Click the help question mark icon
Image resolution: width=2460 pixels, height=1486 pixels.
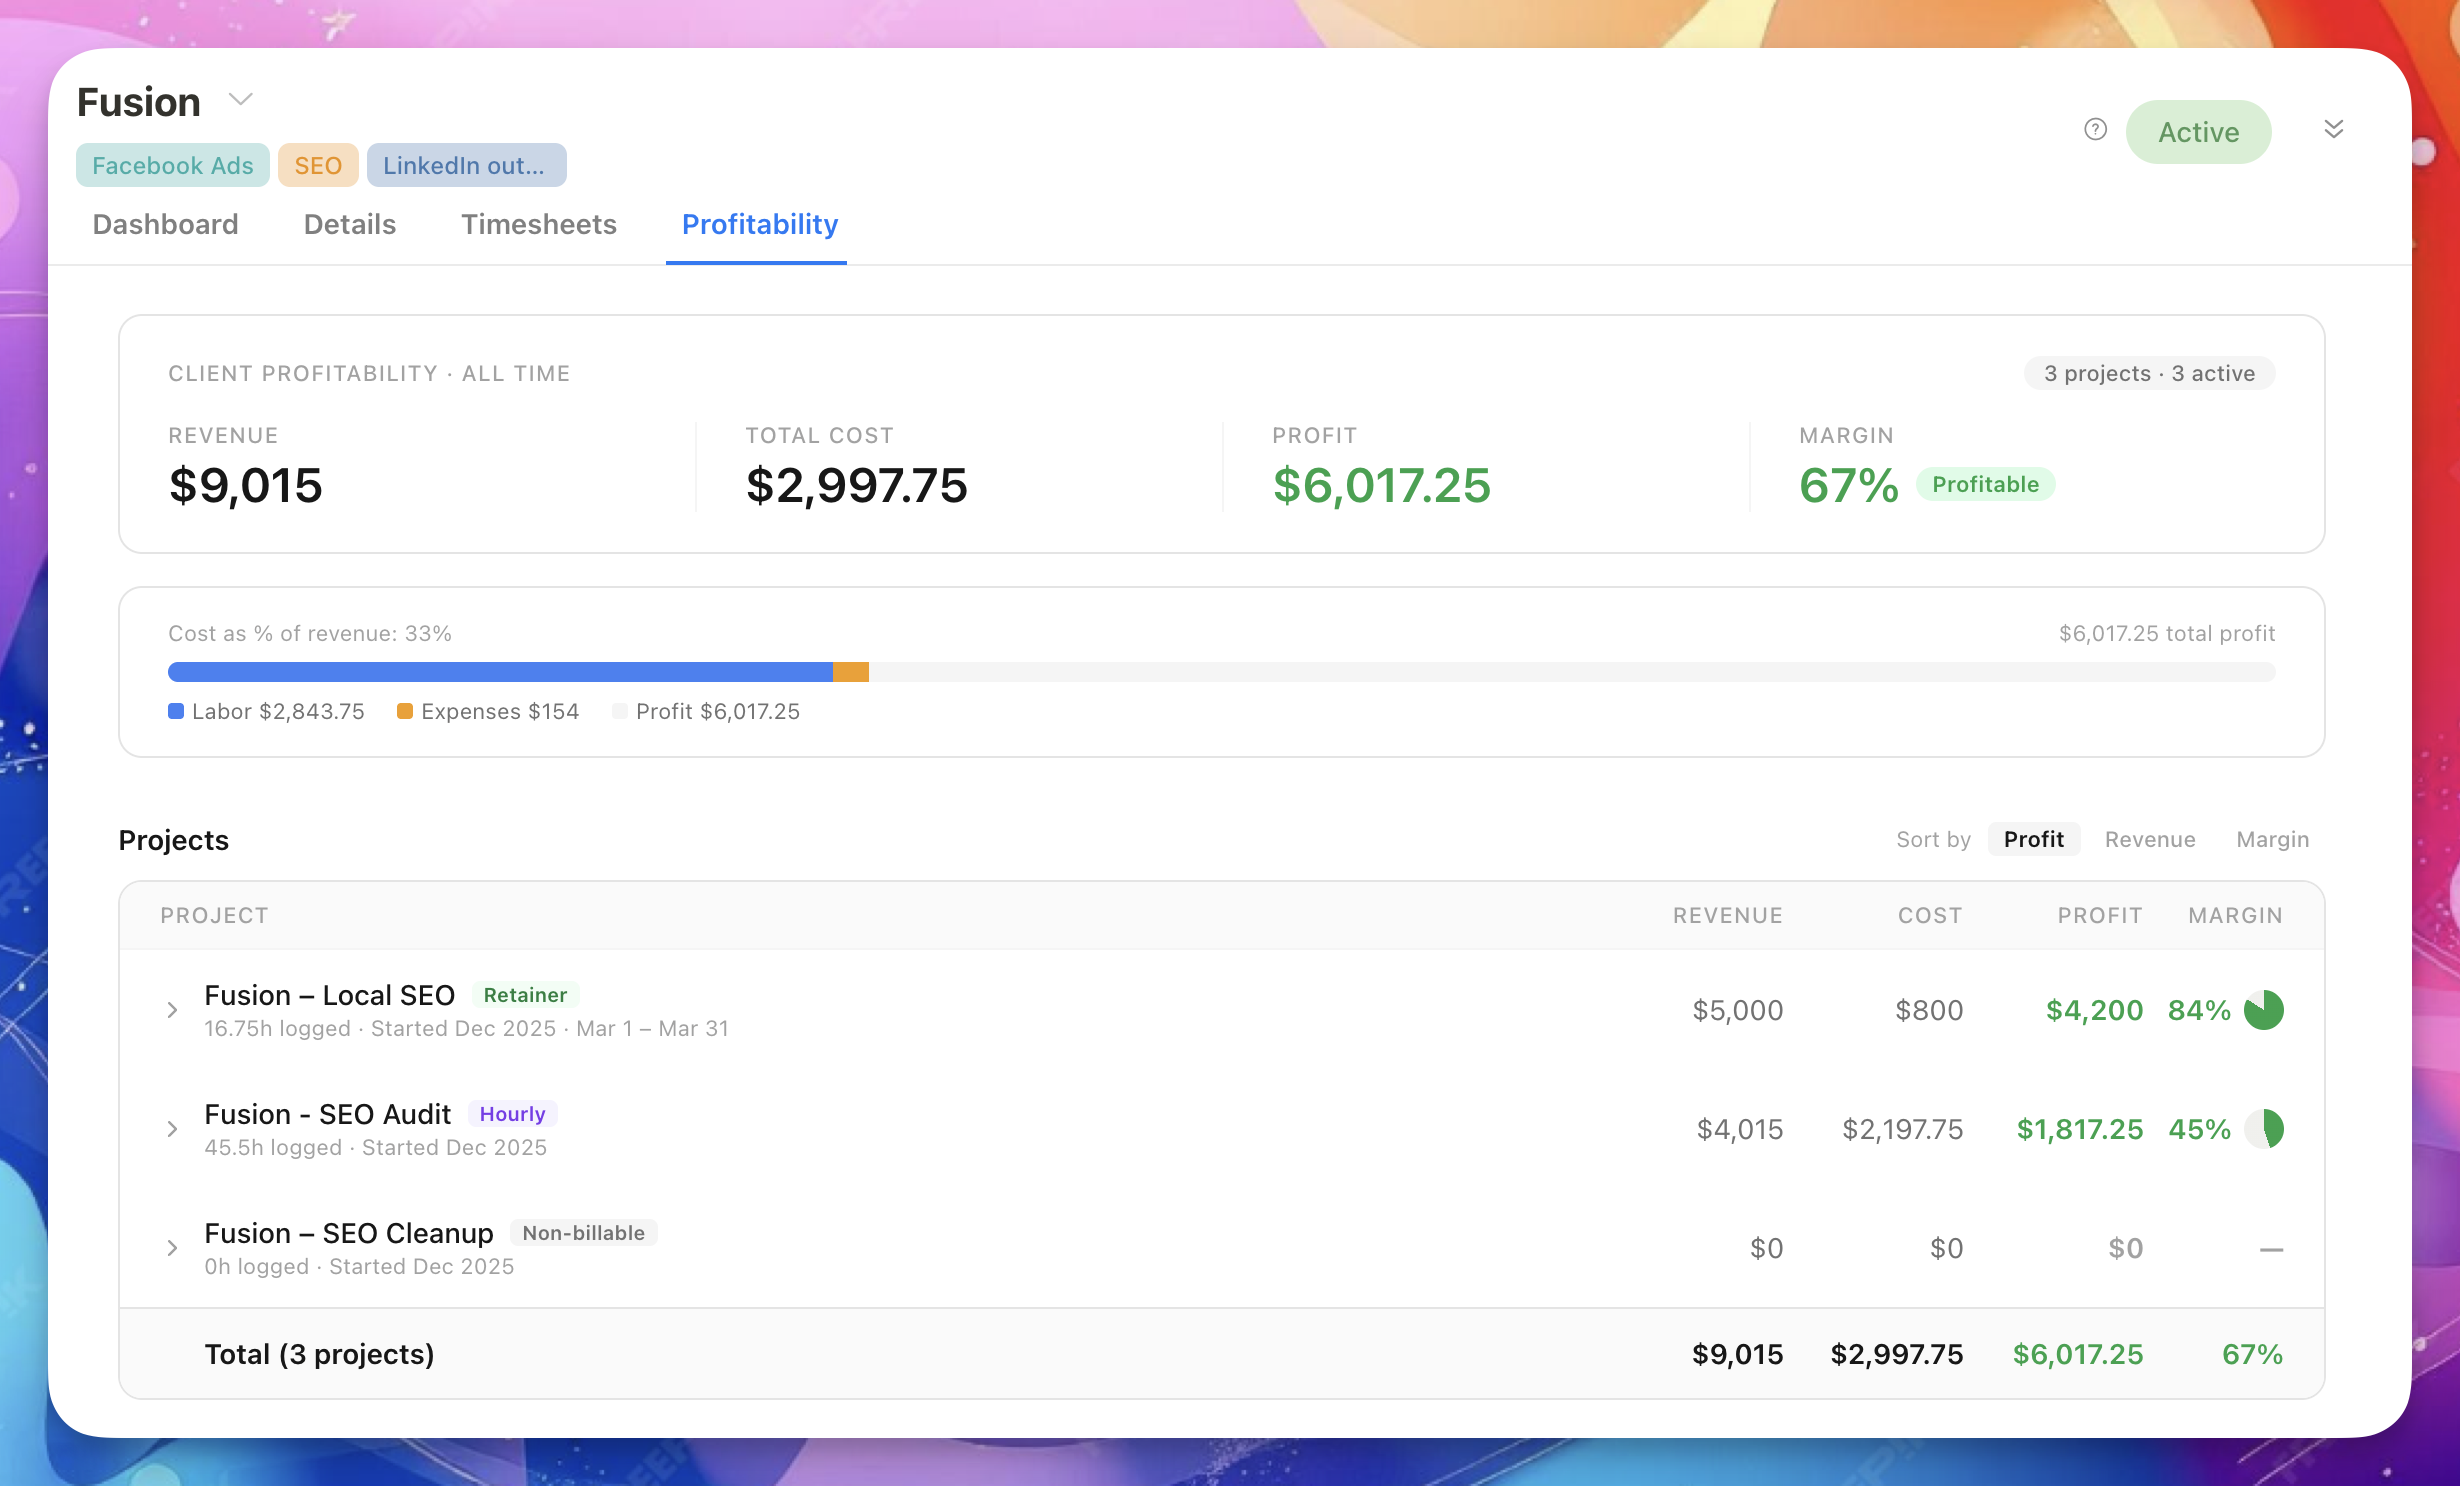pyautogui.click(x=2095, y=129)
